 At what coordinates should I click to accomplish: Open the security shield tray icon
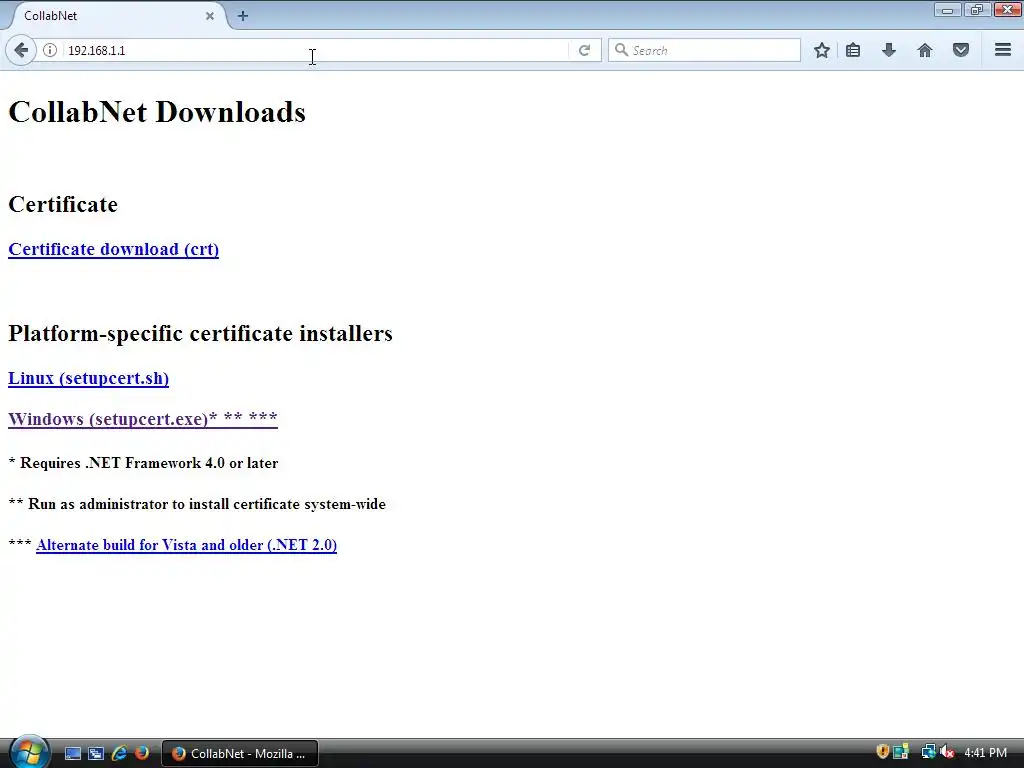point(882,752)
